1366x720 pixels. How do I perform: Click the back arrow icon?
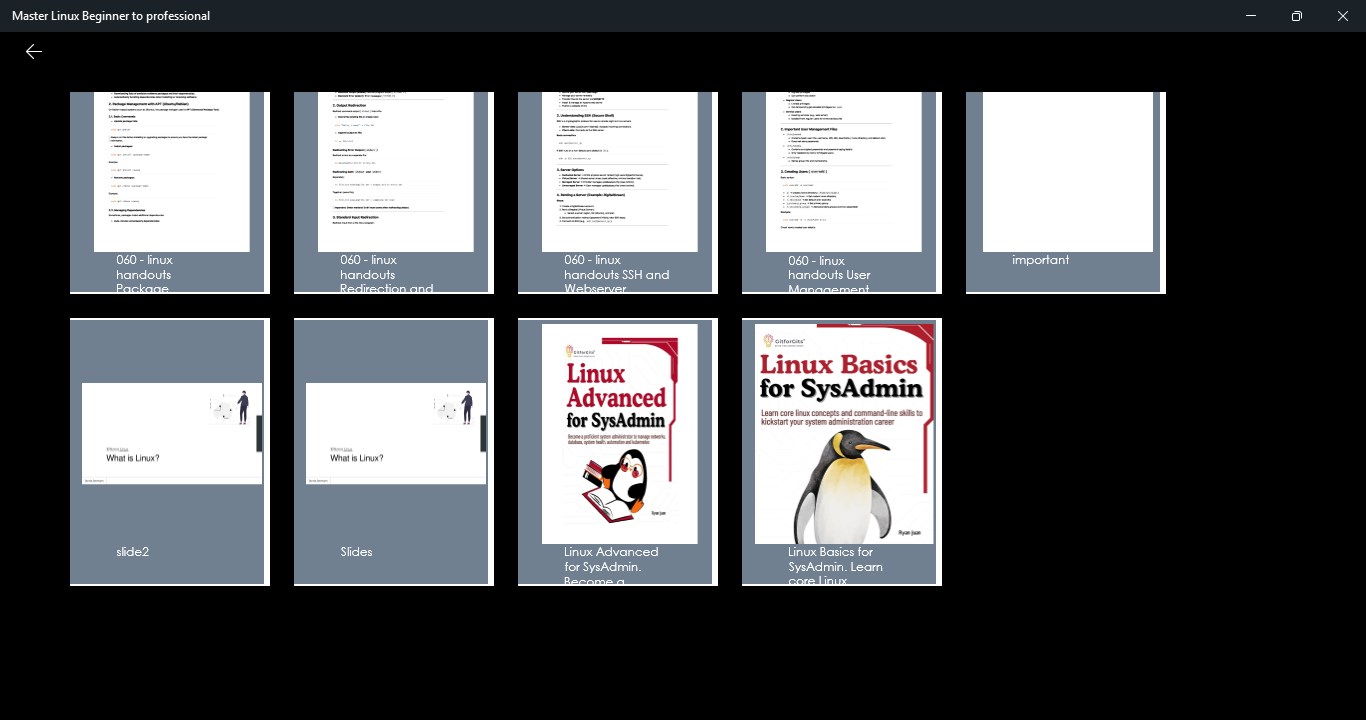pos(34,52)
